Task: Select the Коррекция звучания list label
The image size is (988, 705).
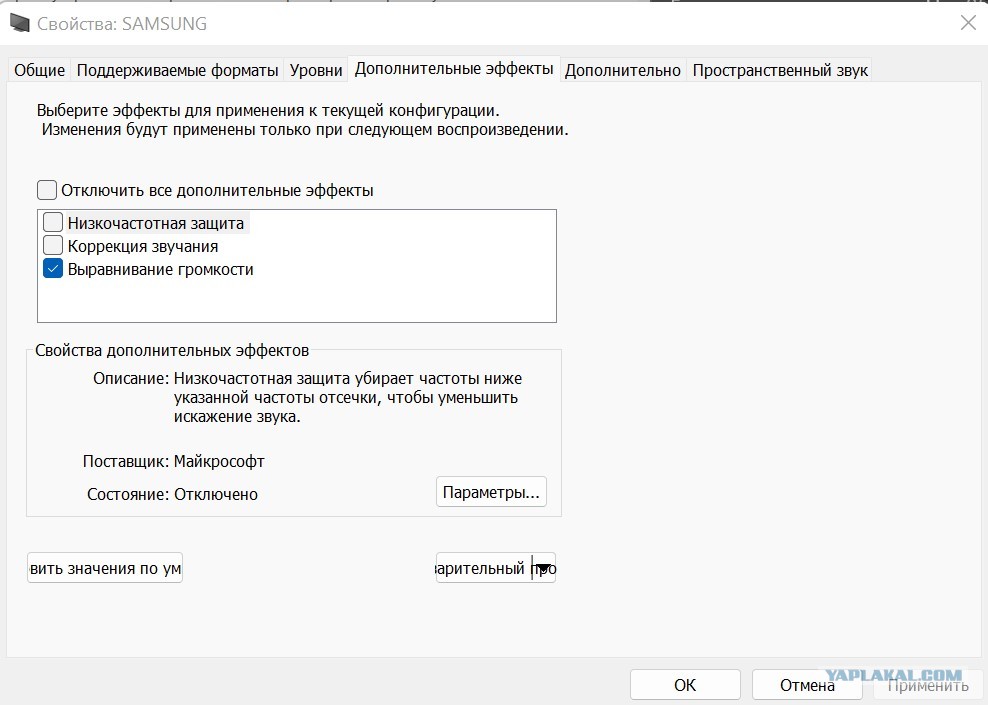Action: [x=143, y=246]
